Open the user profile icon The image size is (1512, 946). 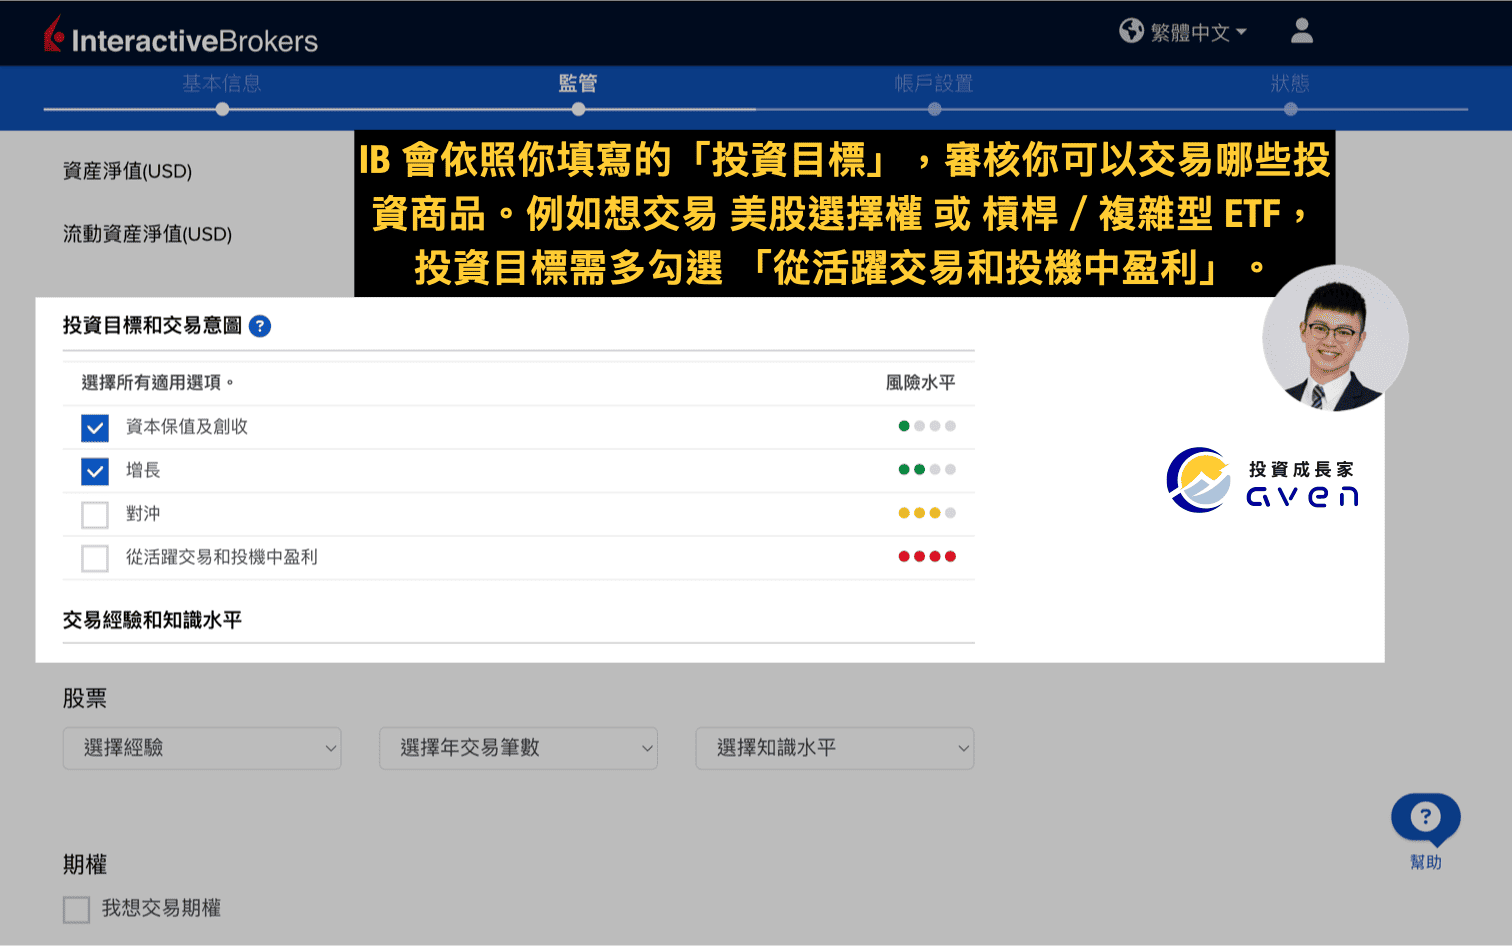click(1301, 31)
